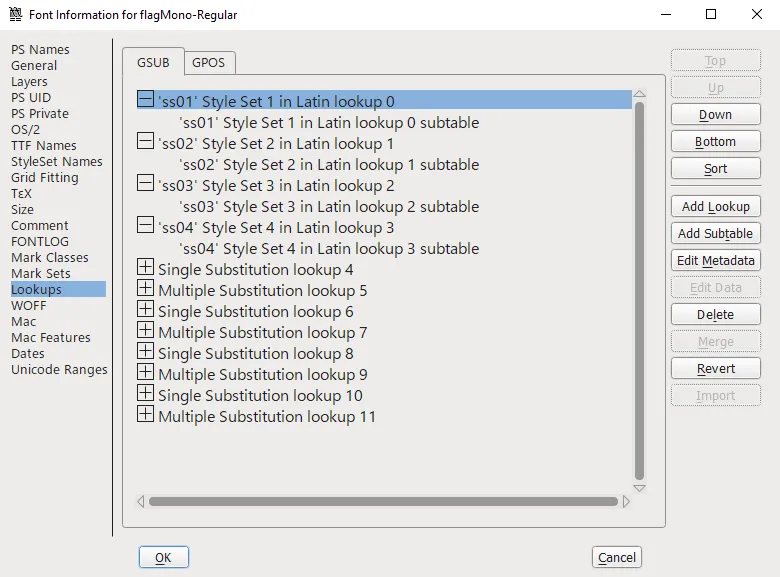Select 'ss04' Style Set 4 lookup 3 subtable
Image resolution: width=780 pixels, height=577 pixels.
[x=329, y=249]
